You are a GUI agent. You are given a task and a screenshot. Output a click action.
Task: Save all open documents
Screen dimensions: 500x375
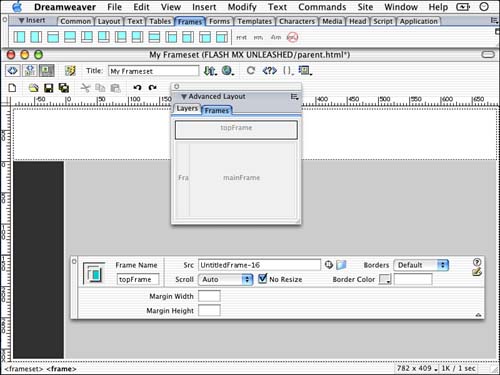coord(64,88)
